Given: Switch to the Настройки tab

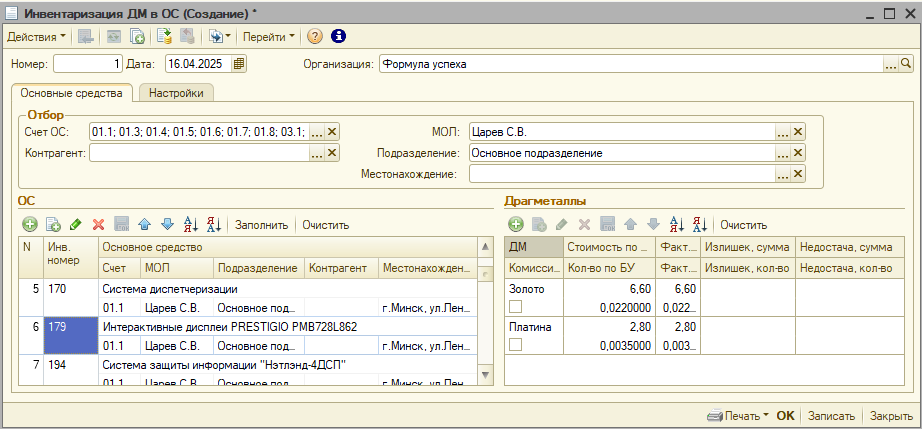Looking at the screenshot, I should 177,94.
